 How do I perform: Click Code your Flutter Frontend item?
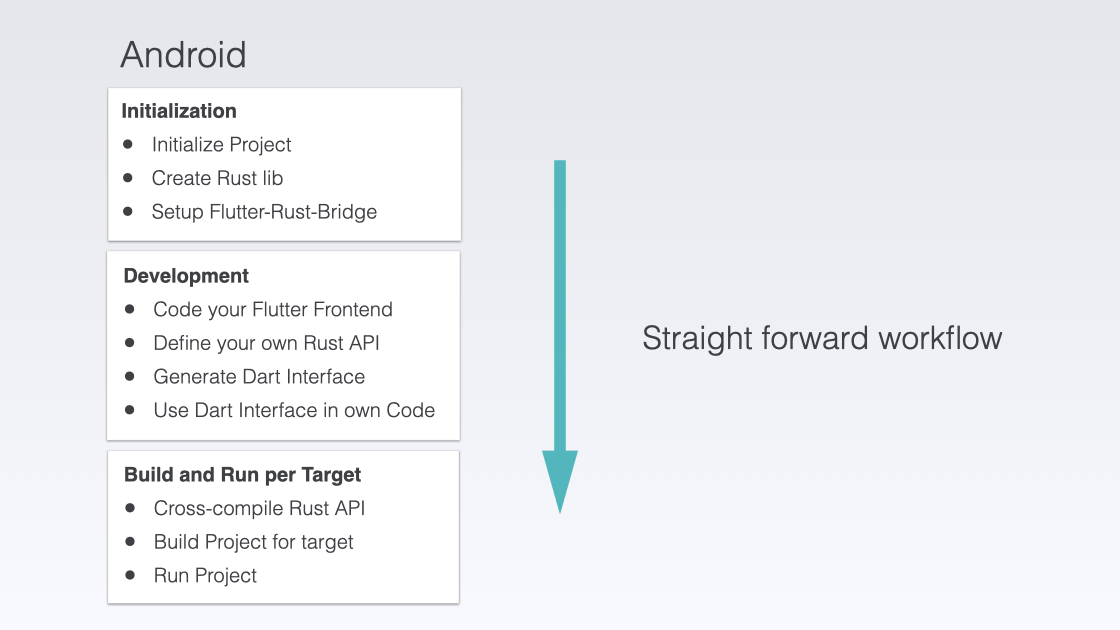click(x=273, y=309)
